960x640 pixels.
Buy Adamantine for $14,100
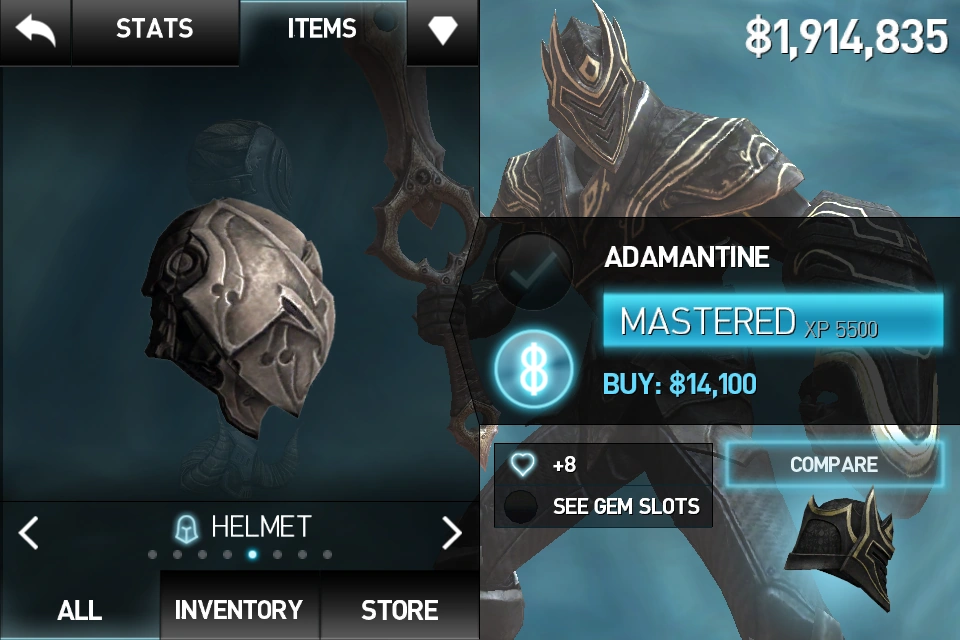(680, 384)
